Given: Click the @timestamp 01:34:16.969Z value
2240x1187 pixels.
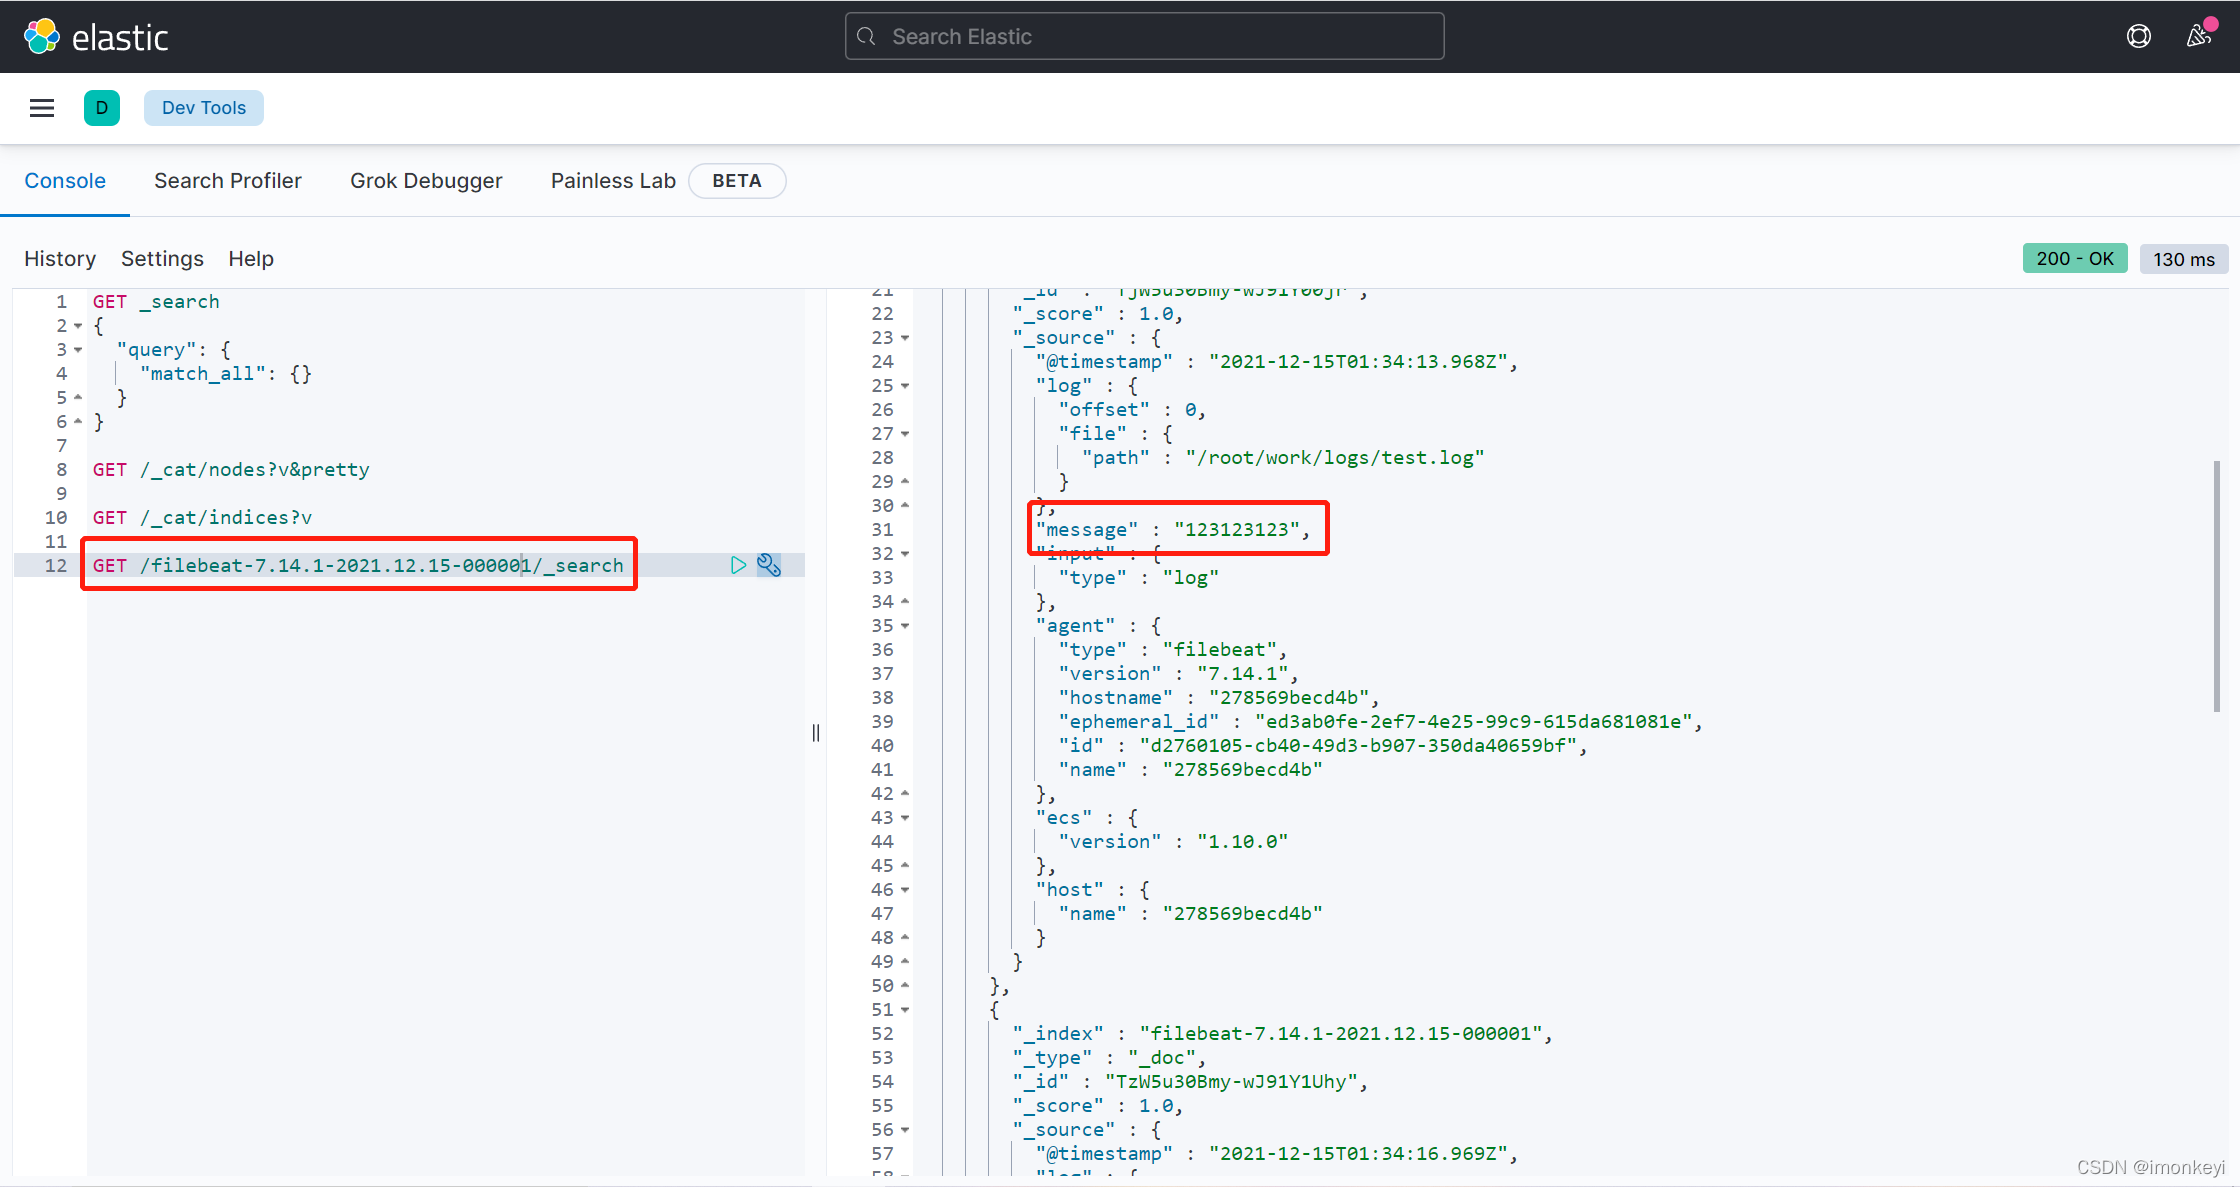Looking at the screenshot, I should [1358, 1154].
